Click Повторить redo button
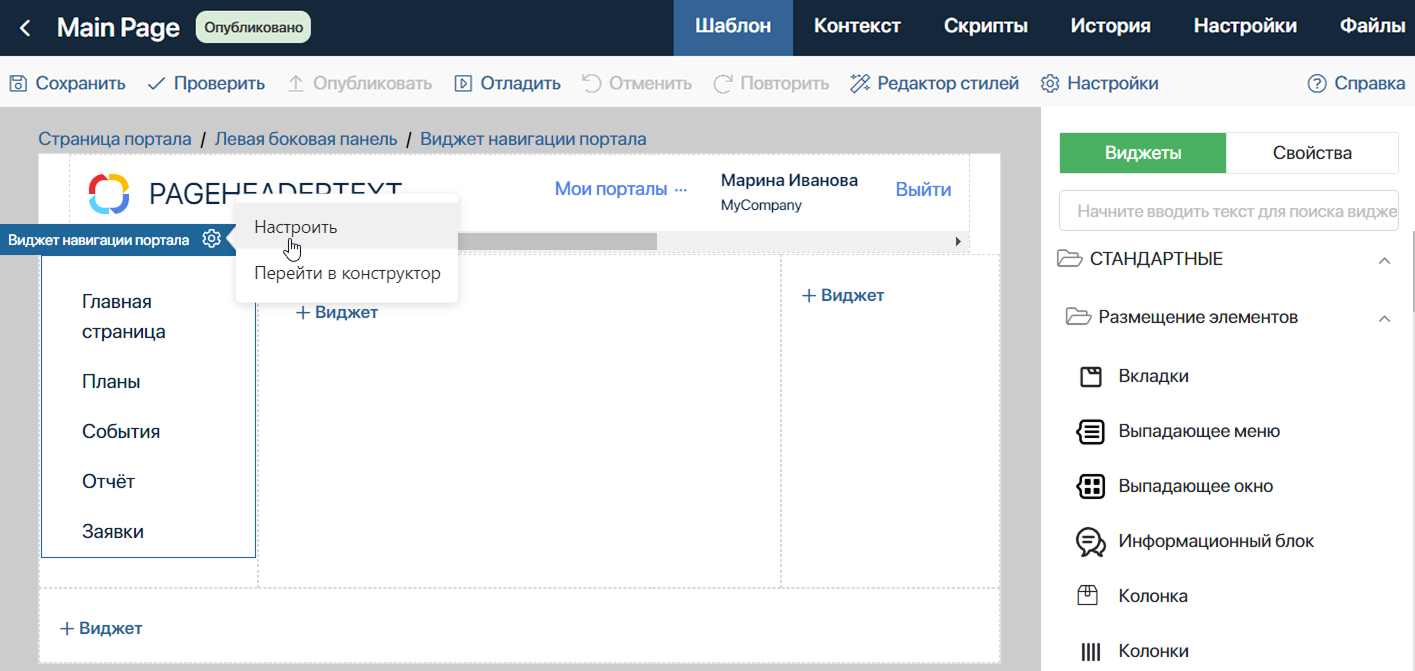The width and height of the screenshot is (1415, 671). click(771, 83)
